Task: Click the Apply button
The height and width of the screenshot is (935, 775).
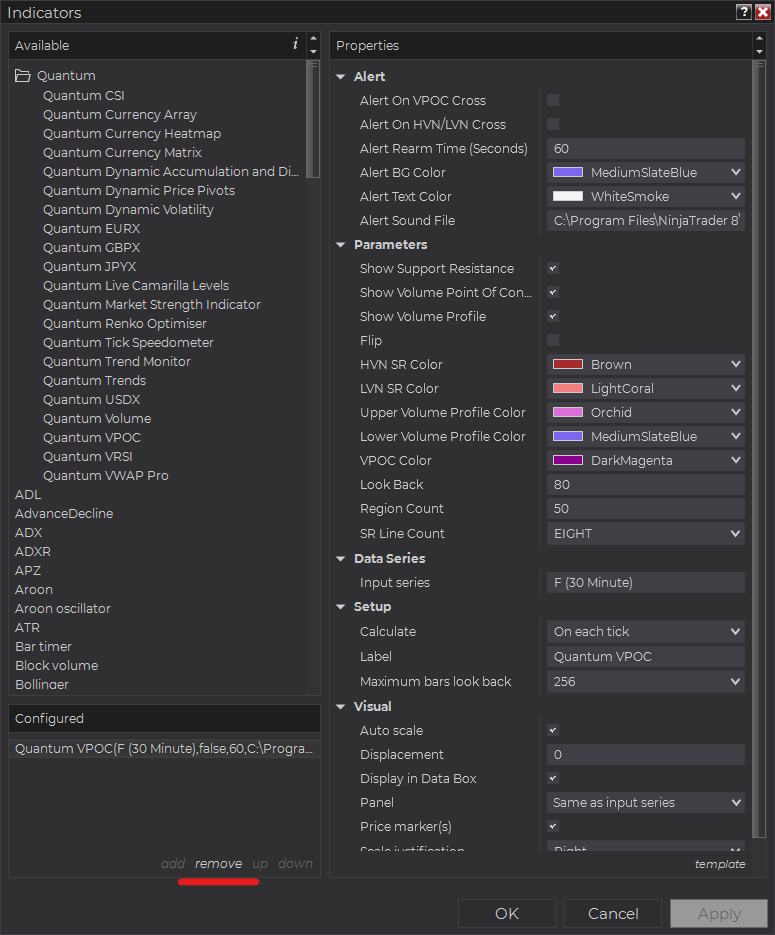Action: [x=719, y=914]
